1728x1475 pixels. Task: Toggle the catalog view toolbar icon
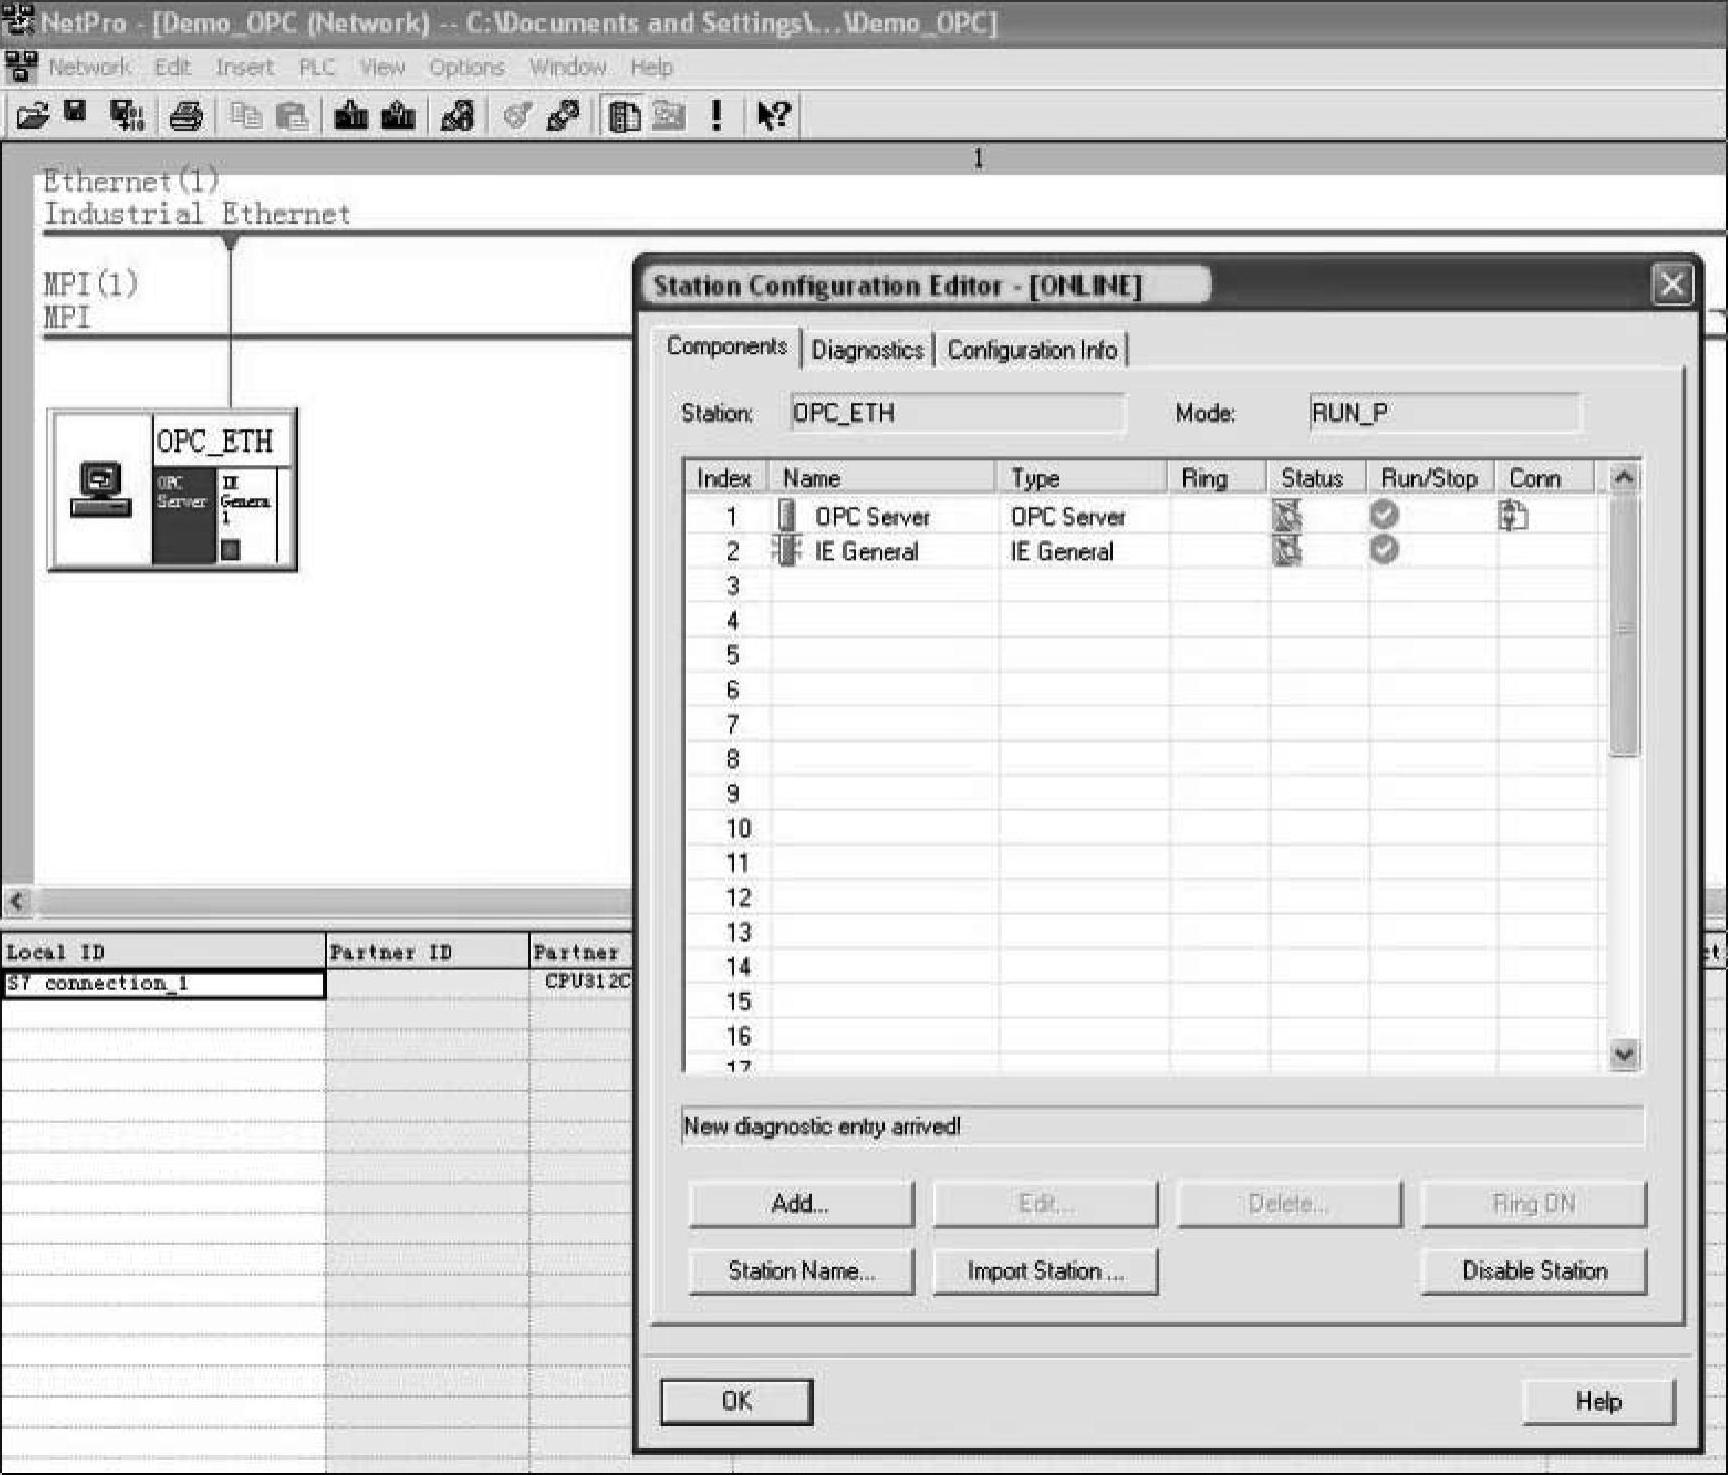pos(624,117)
